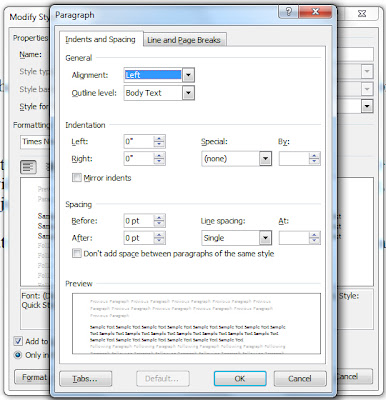This screenshot has height=400, width=386.
Task: Click the Spacing Before value field
Action: point(139,221)
